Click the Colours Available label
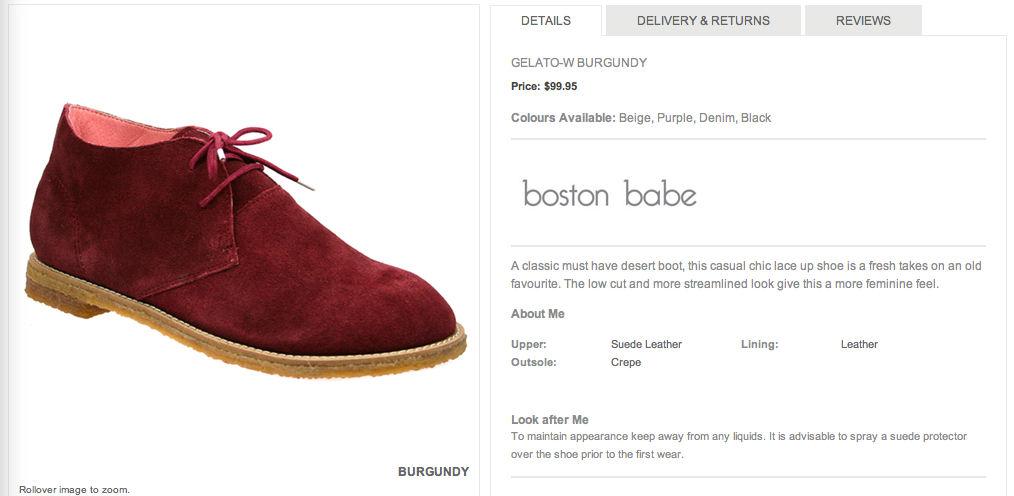1014x496 pixels. [563, 118]
